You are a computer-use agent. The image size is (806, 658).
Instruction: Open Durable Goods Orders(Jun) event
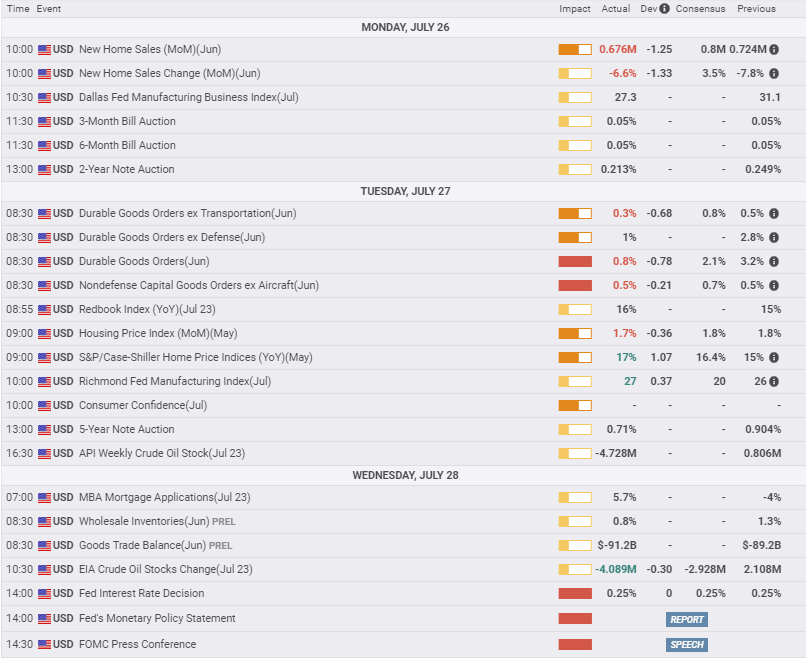tap(144, 261)
